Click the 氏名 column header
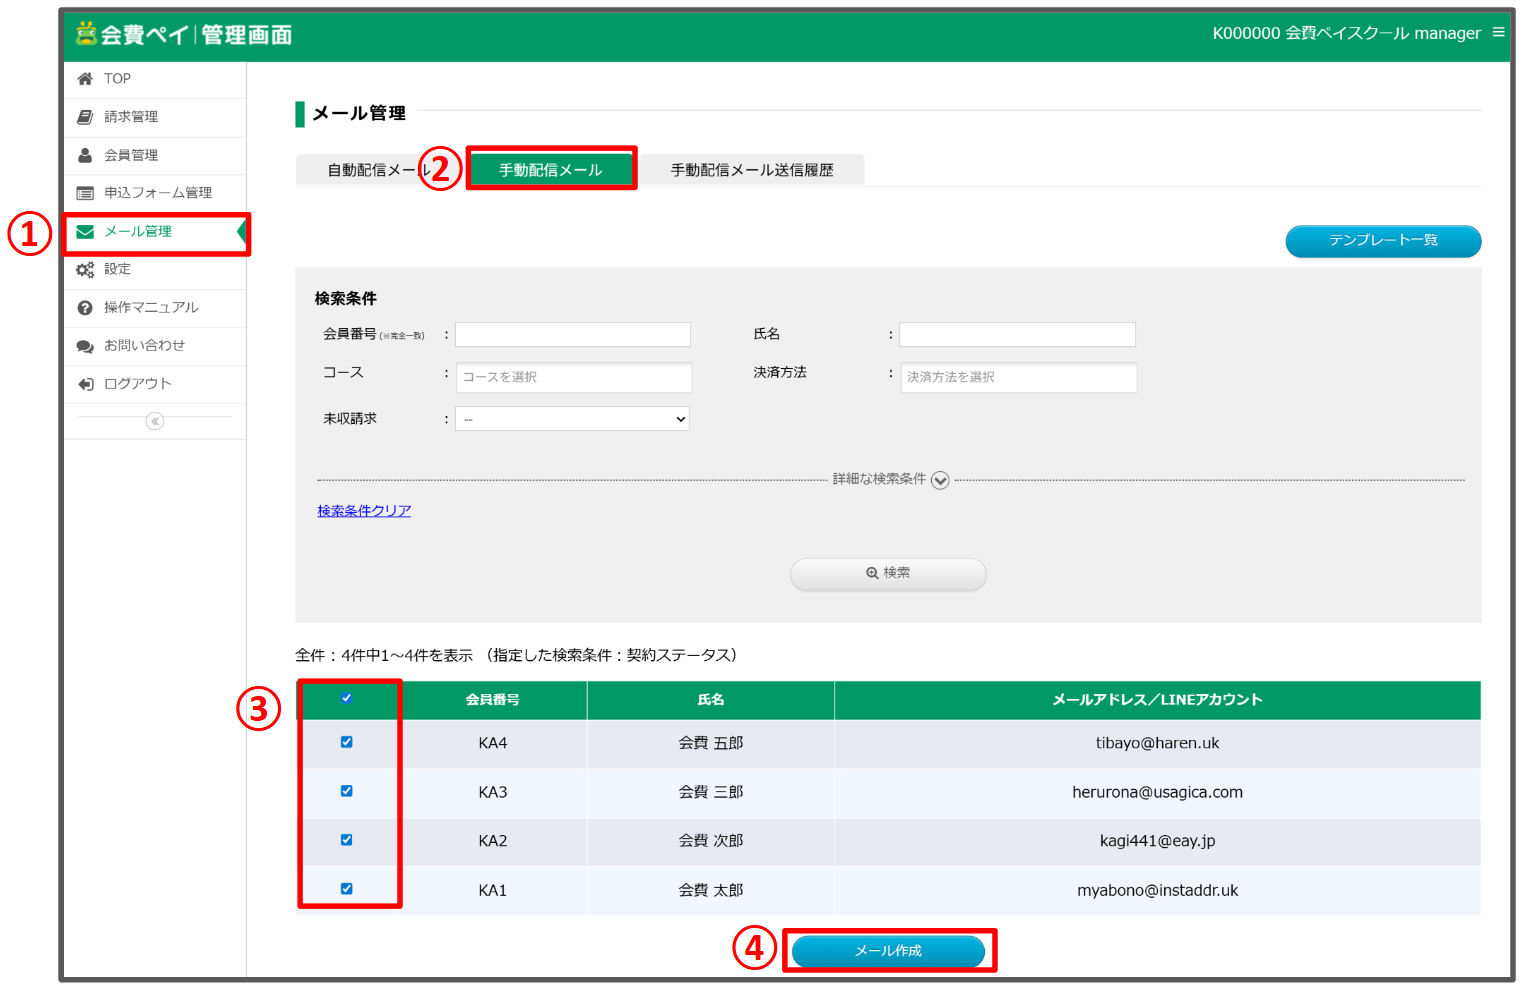This screenshot has width=1525, height=984. (x=711, y=700)
